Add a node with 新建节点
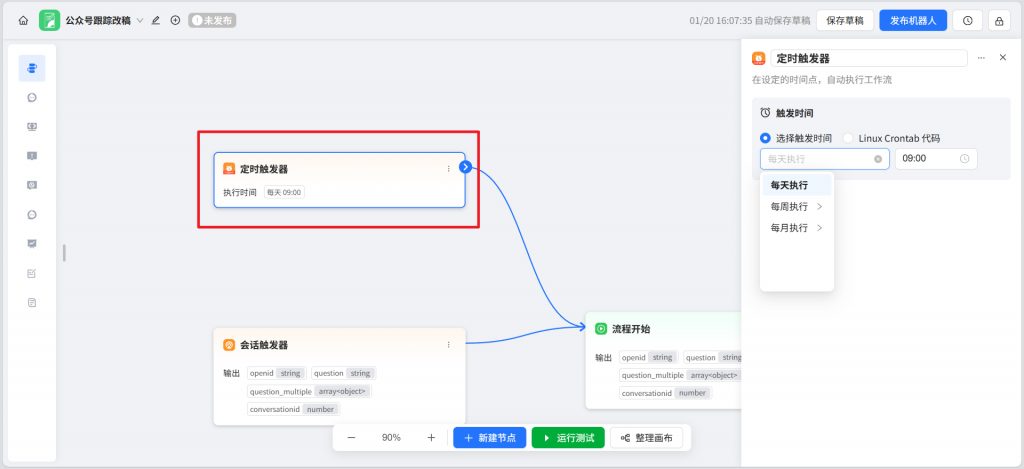This screenshot has width=1024, height=469. 490,438
